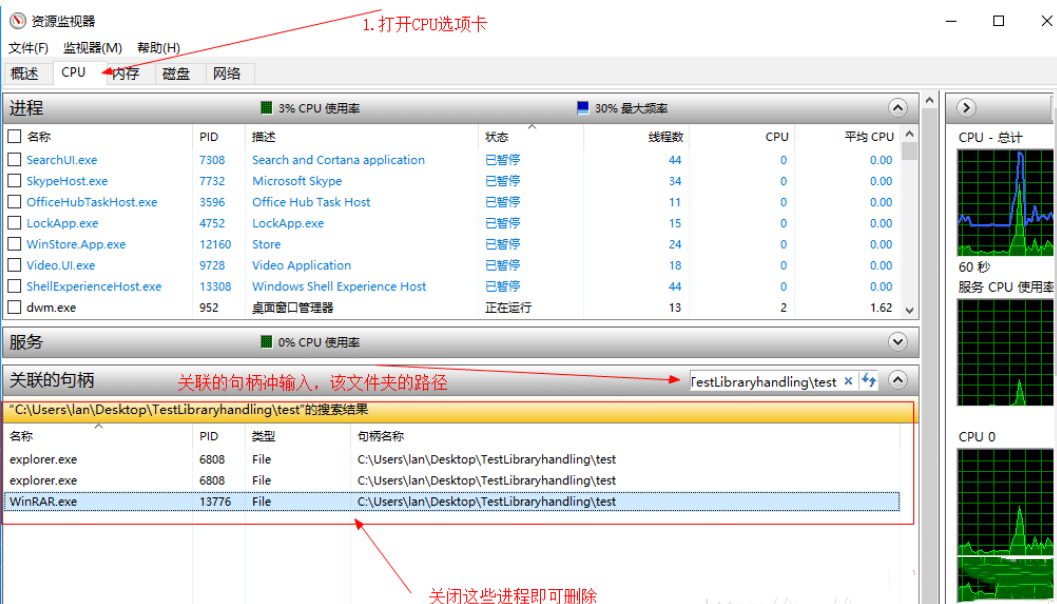This screenshot has height=604, width=1057.
Task: Open the 磁盘 tab
Action: [x=176, y=72]
